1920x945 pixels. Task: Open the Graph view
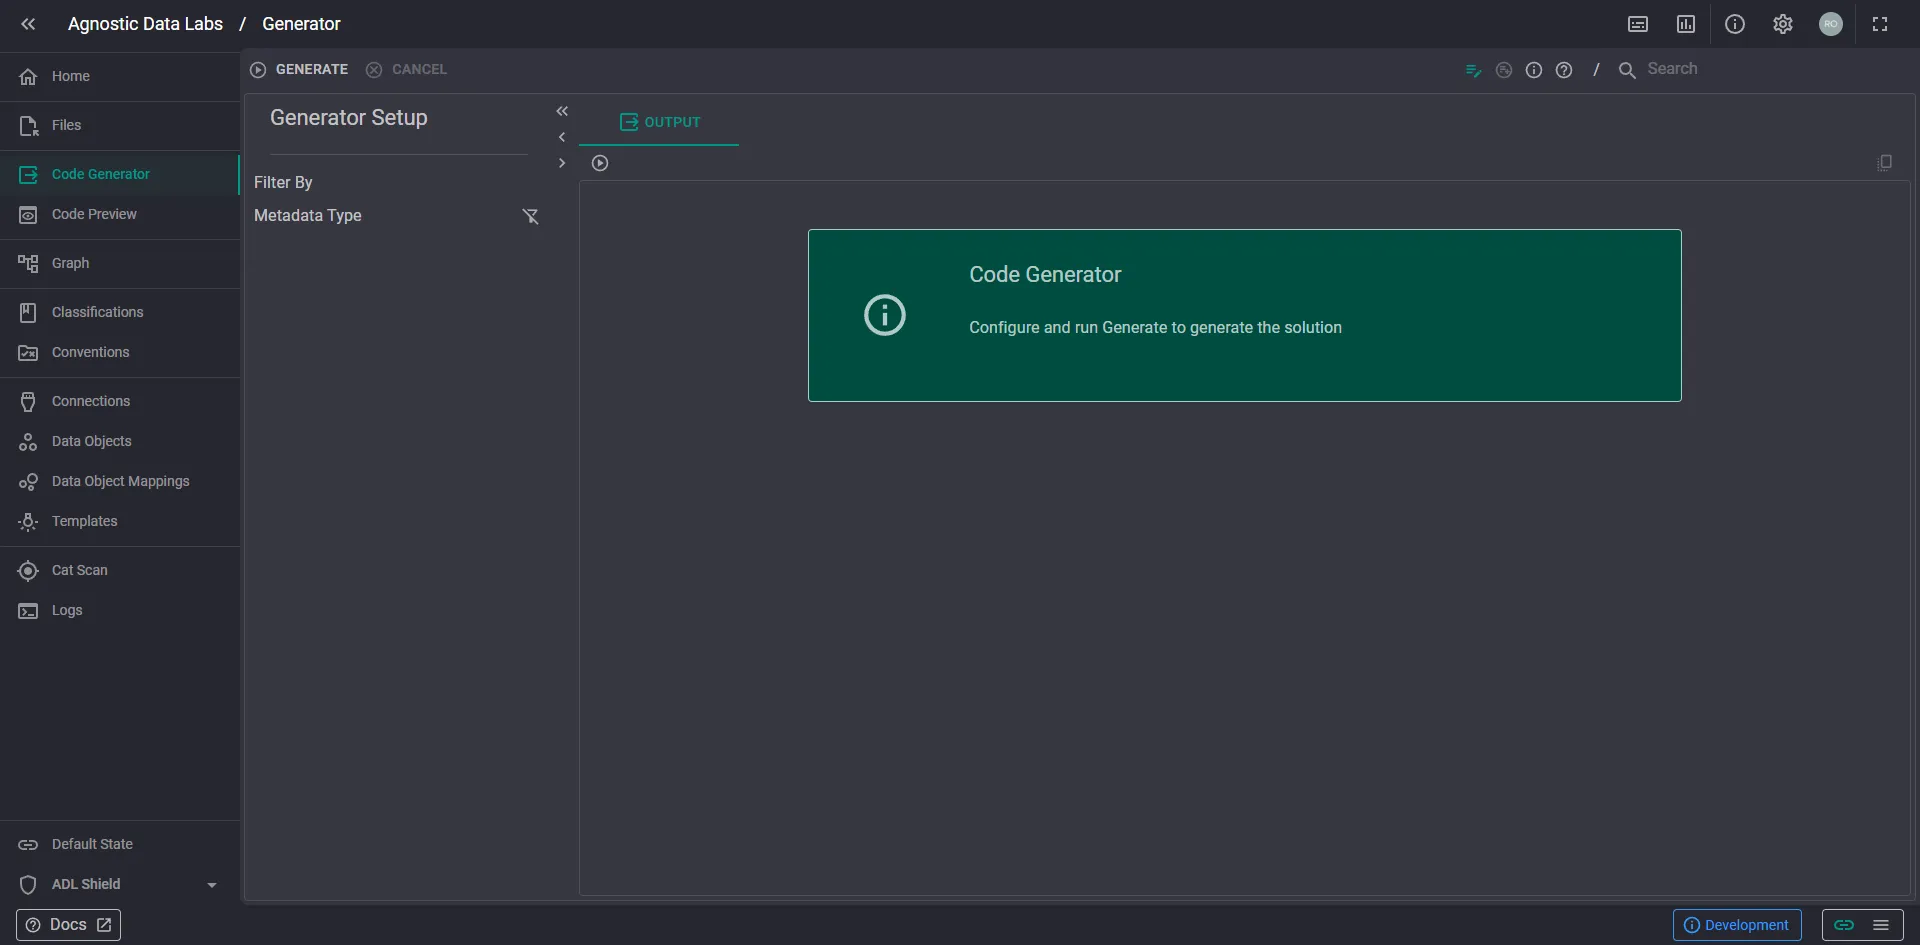click(69, 262)
